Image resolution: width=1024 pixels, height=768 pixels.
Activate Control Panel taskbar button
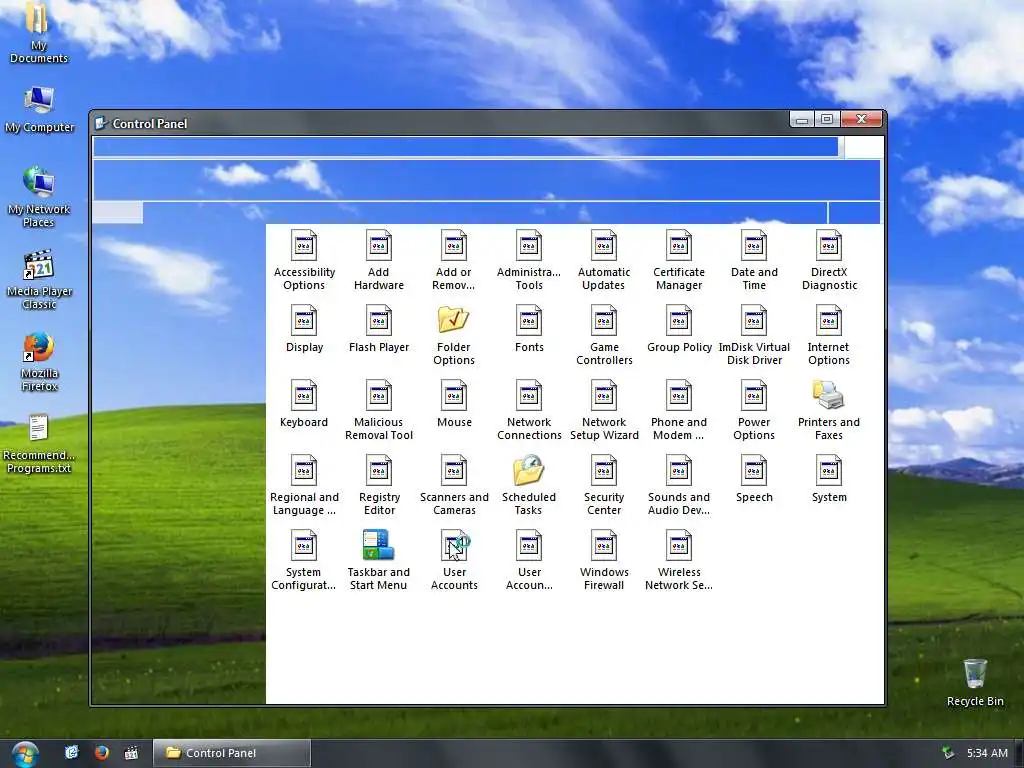pos(232,753)
